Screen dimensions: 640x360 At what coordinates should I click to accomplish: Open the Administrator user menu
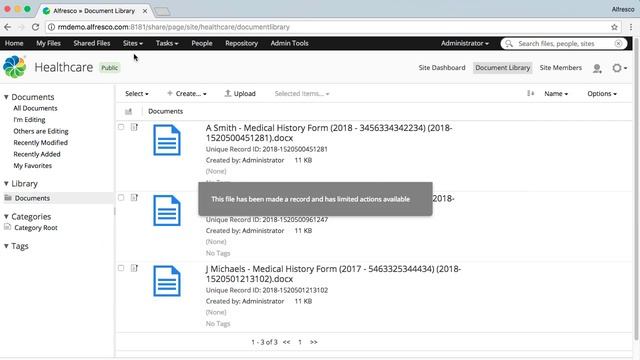(x=464, y=43)
